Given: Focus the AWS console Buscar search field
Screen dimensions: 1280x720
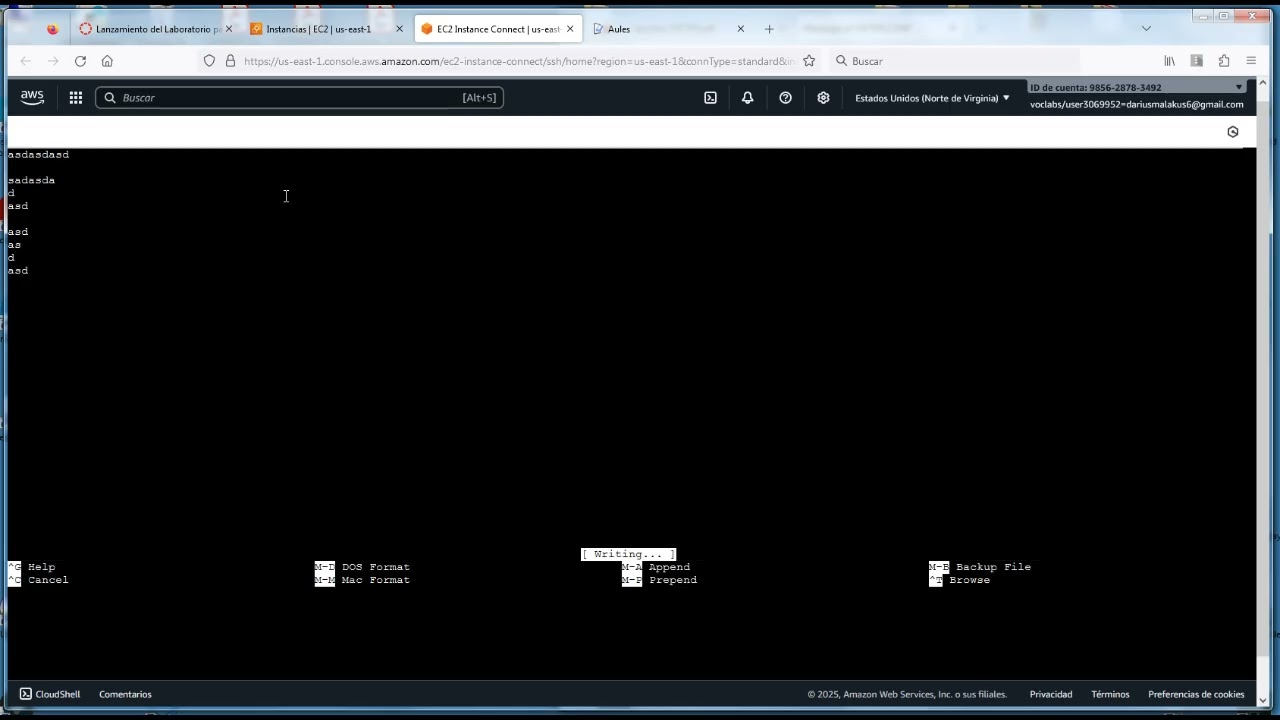Looking at the screenshot, I should (299, 97).
